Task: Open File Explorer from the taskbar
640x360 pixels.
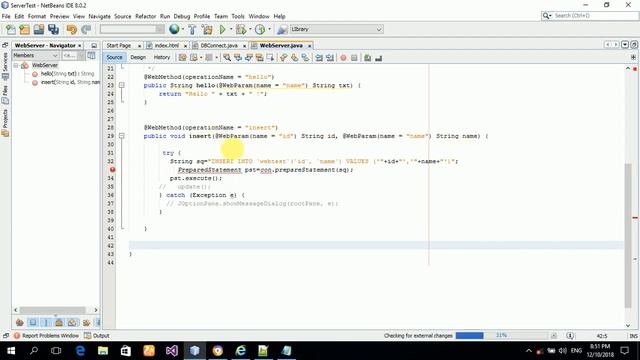Action: (x=103, y=351)
